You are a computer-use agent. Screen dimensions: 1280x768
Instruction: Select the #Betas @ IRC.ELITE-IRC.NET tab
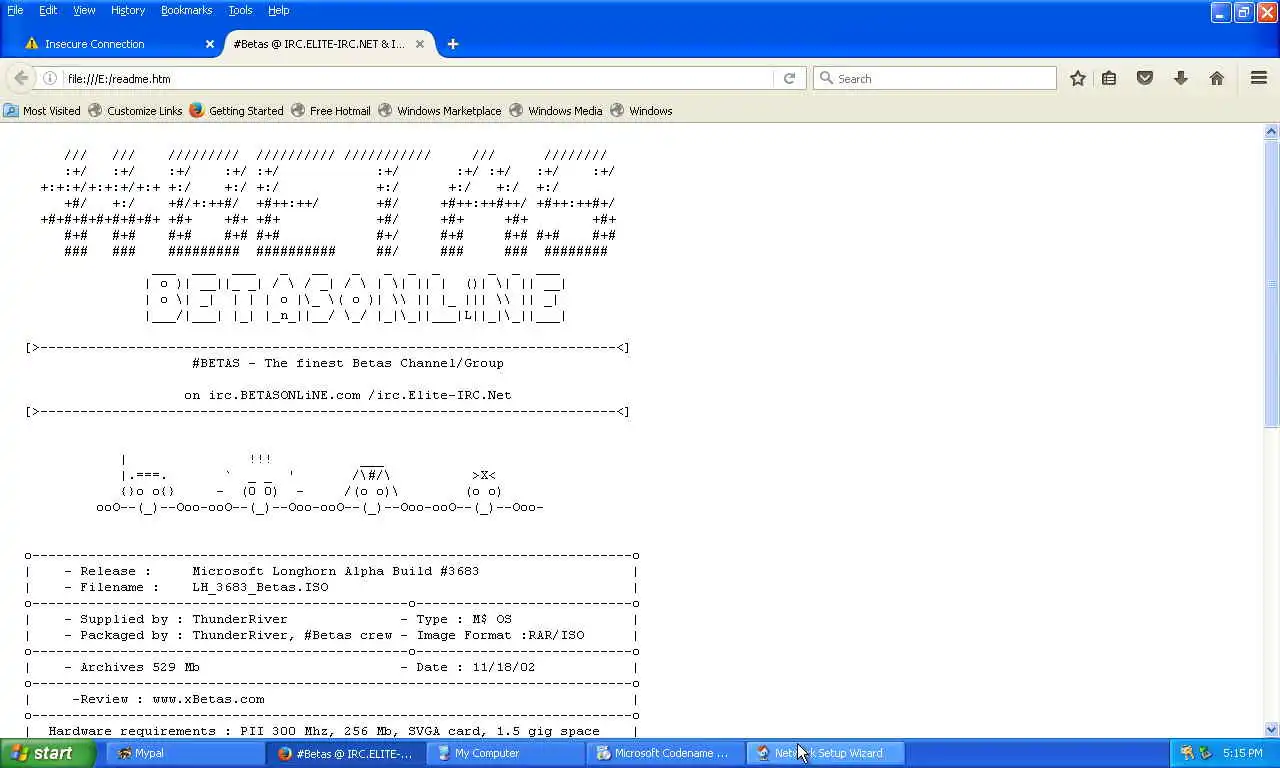(327, 44)
